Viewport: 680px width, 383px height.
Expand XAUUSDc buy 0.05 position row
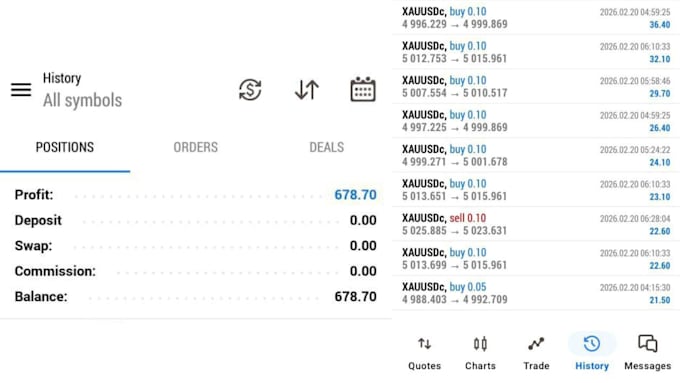click(536, 293)
